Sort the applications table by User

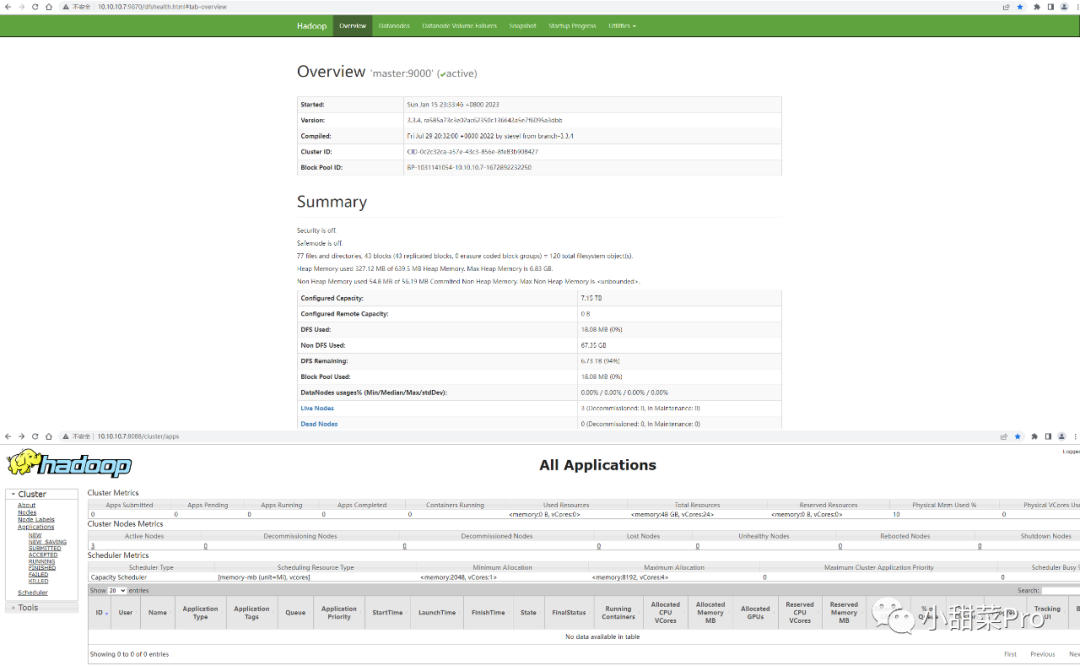(125, 612)
